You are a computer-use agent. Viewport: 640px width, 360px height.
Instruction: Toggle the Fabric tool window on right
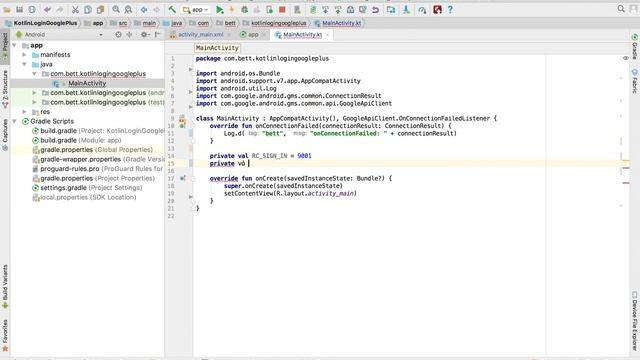point(635,81)
